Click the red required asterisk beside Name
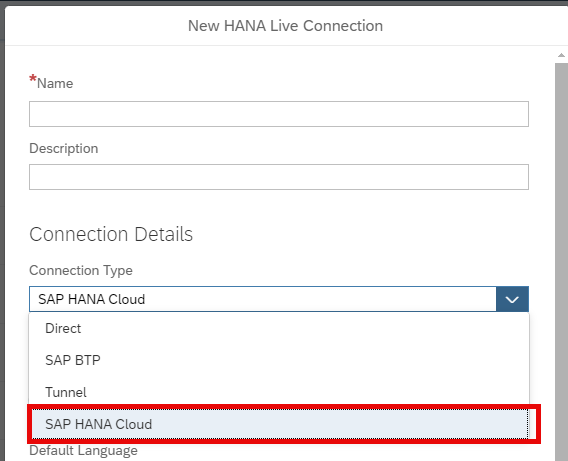The image size is (568, 461). click(33, 79)
